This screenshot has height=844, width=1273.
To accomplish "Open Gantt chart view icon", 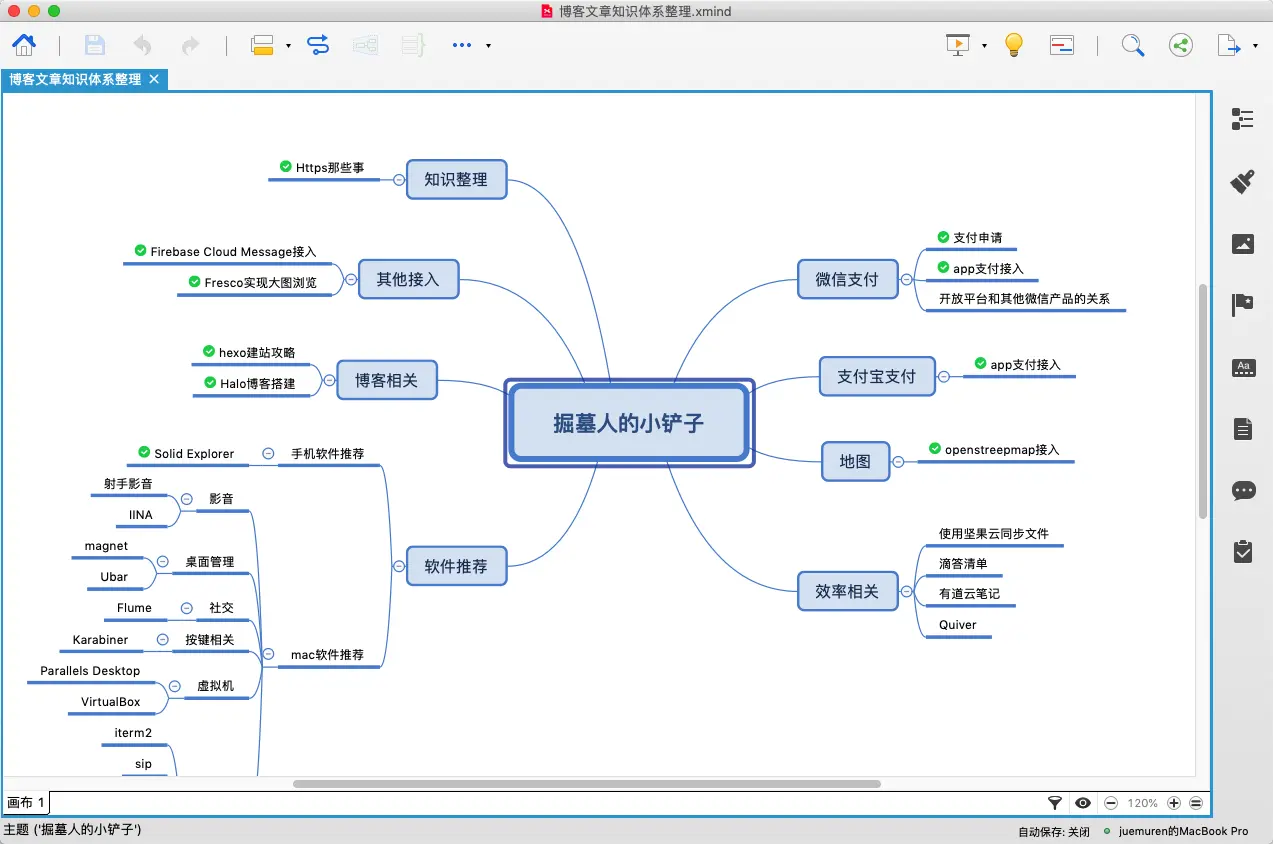I will 1062,45.
